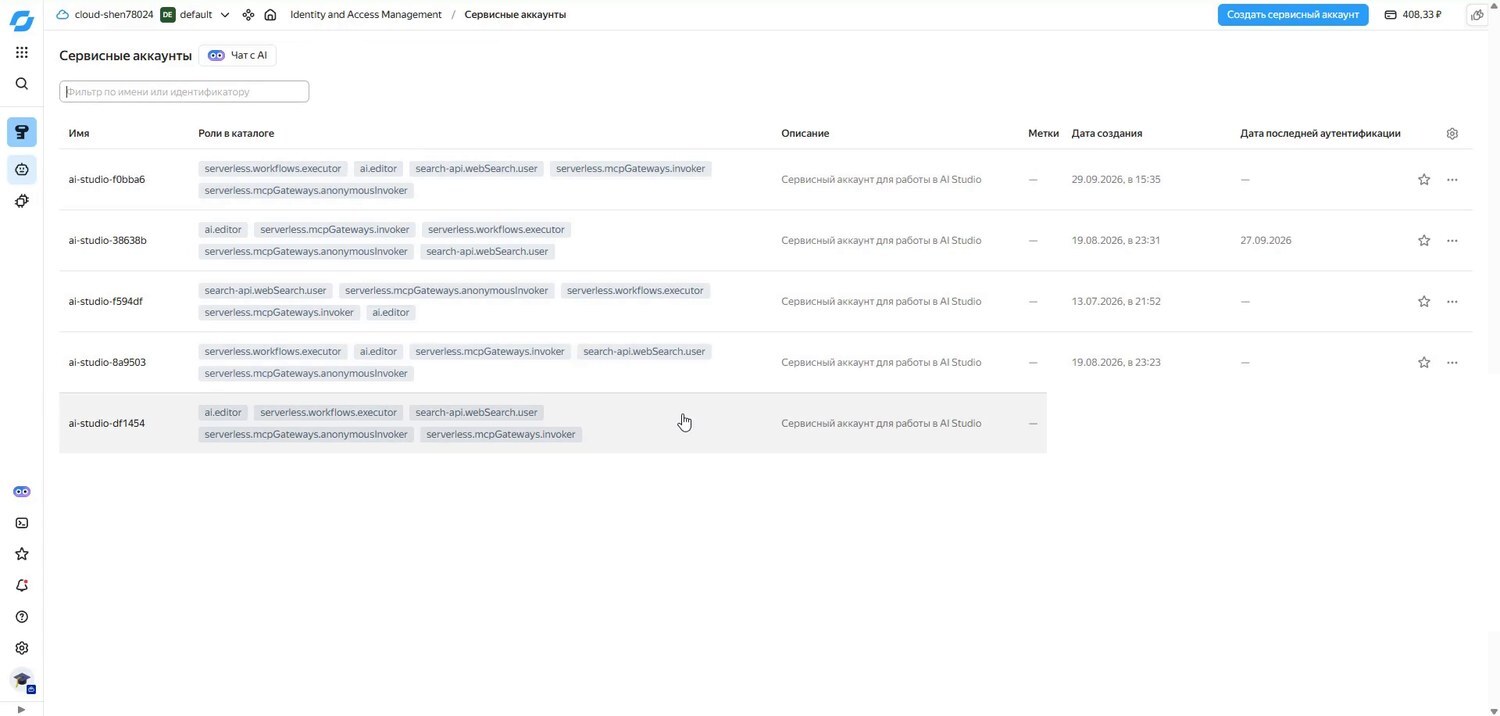The width and height of the screenshot is (1500, 716).
Task: Open service account ai-studio-f594df
Action: pyautogui.click(x=105, y=302)
